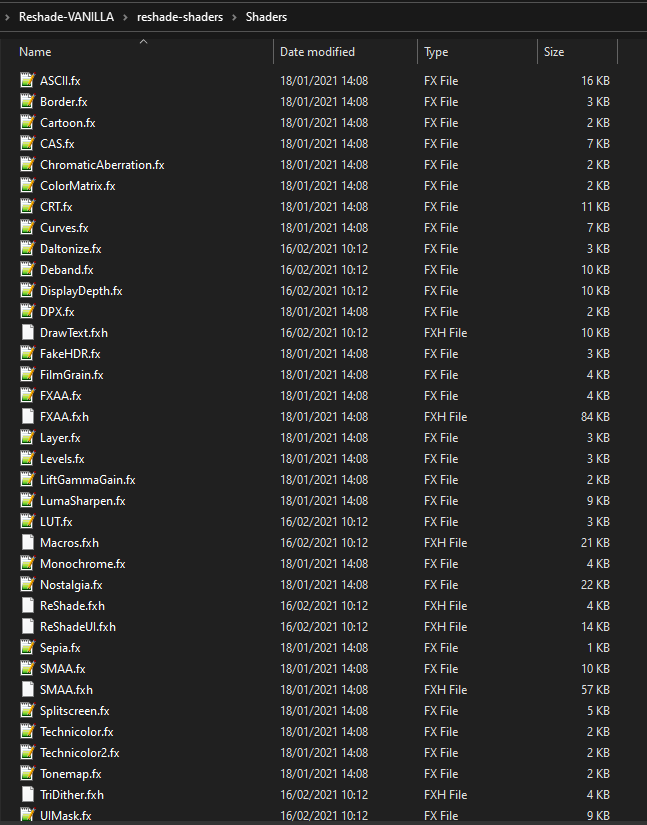This screenshot has height=825, width=647.
Task: Click the SMAA.fx file name
Action: pos(63,669)
